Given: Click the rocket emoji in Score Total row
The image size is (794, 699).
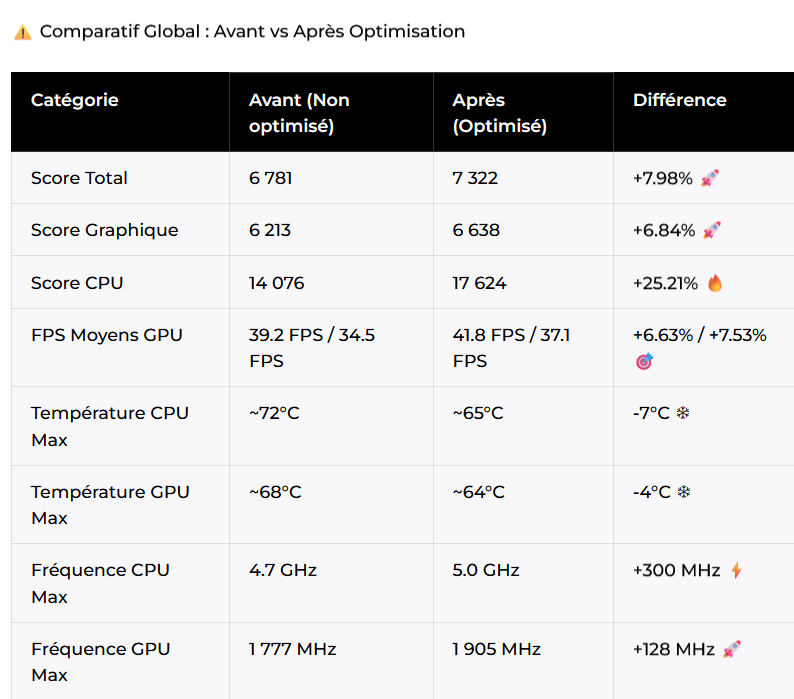Looking at the screenshot, I should click(709, 178).
